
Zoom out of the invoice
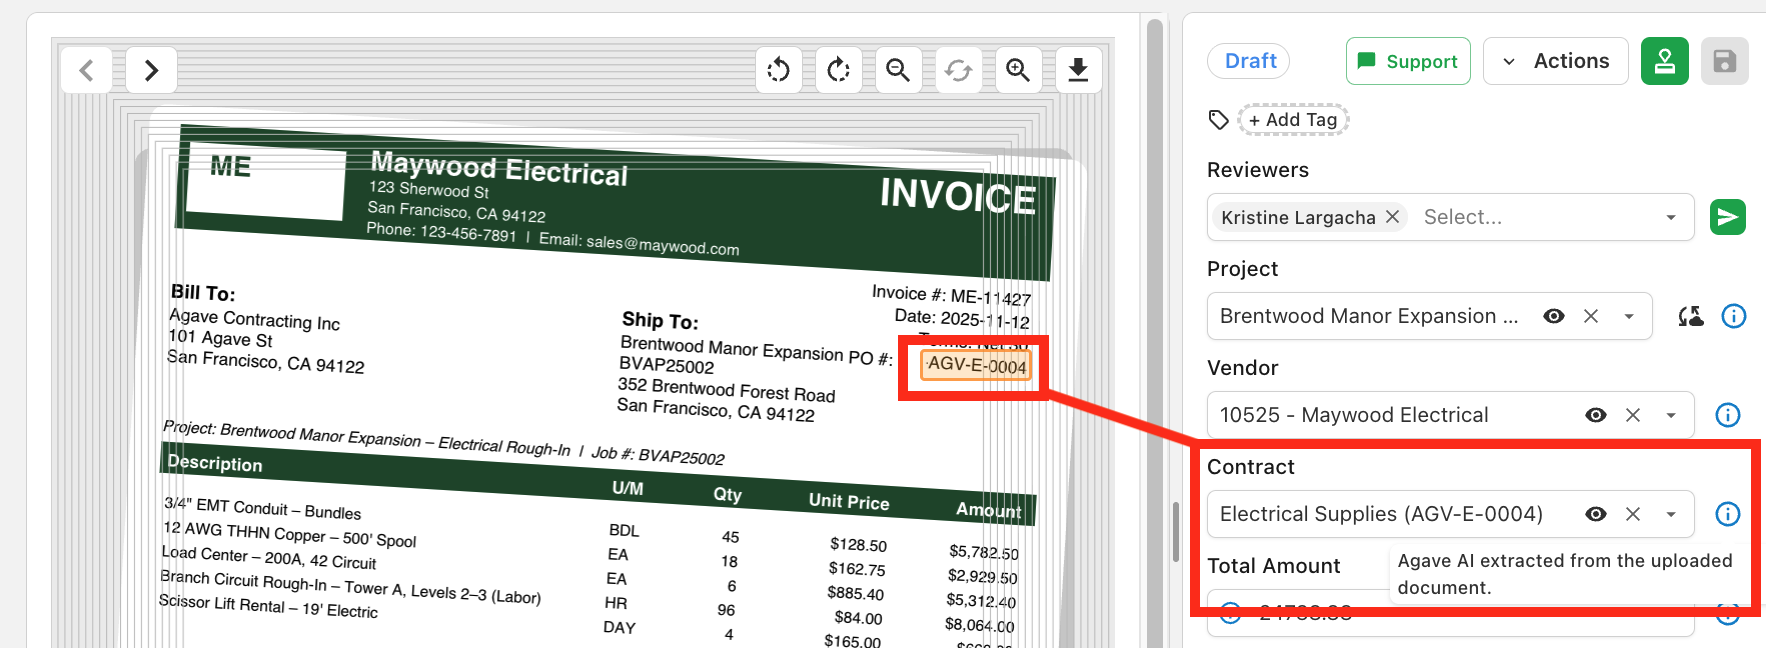898,70
